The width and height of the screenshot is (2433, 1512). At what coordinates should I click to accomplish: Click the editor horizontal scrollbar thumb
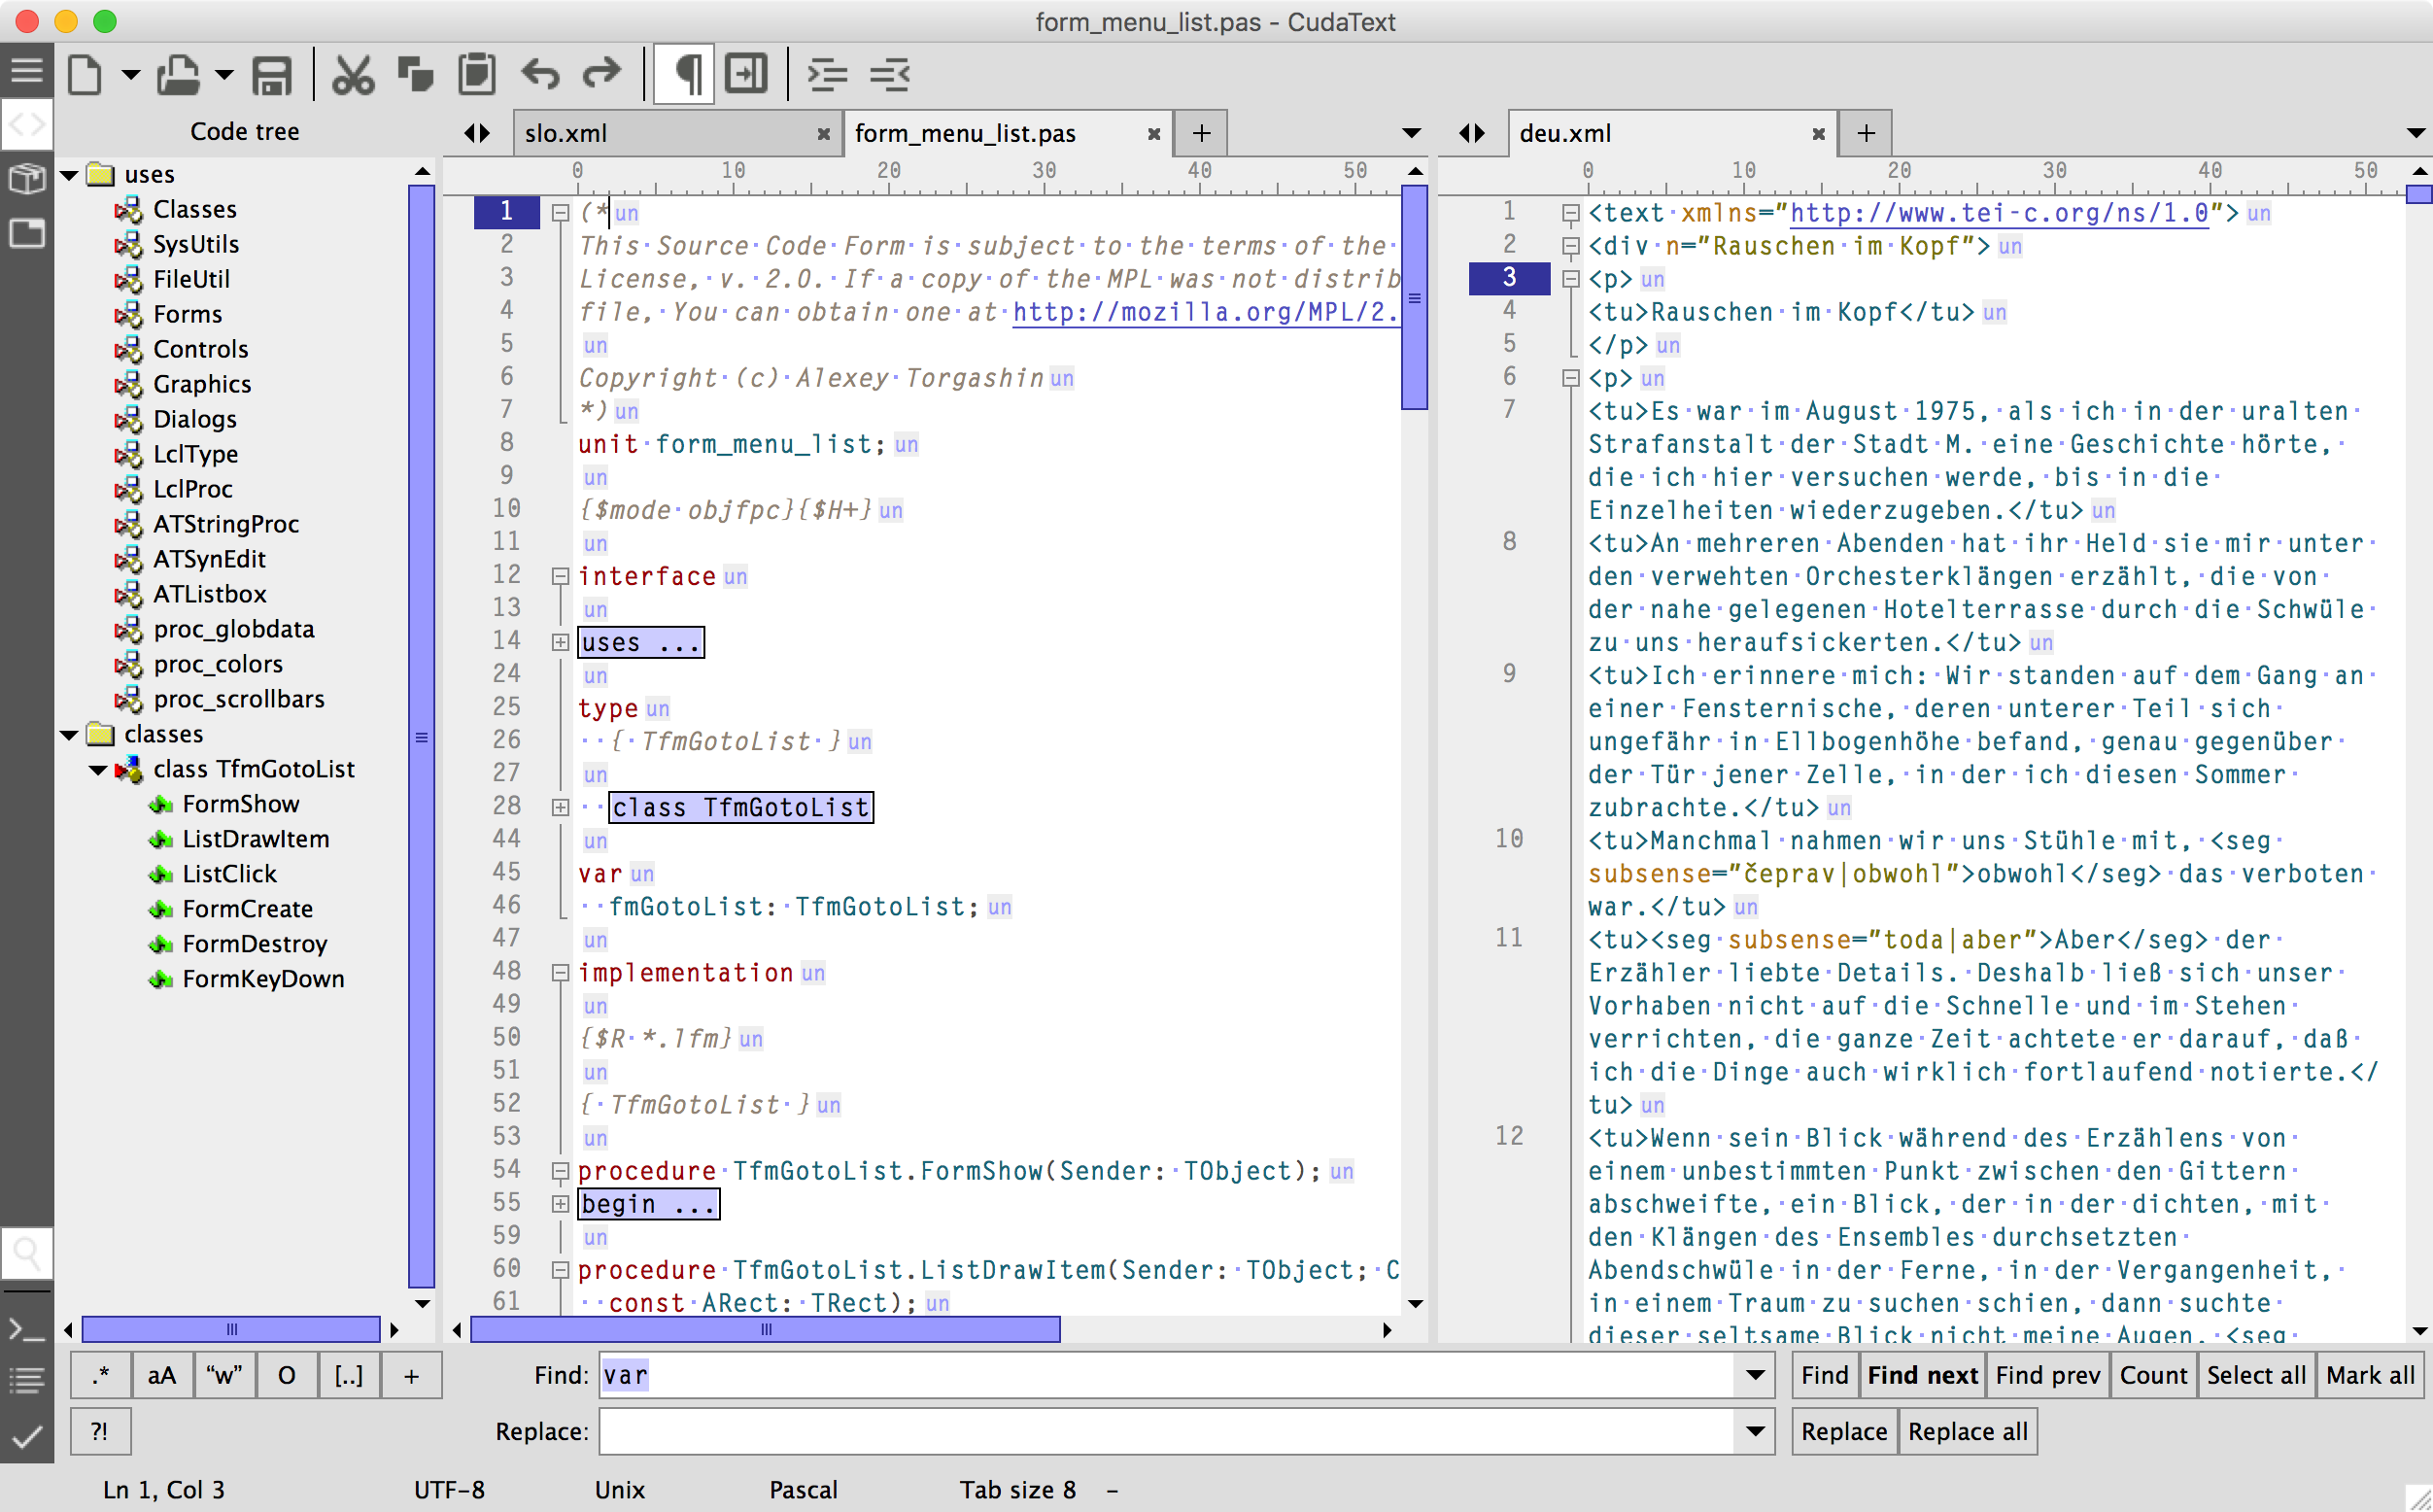765,1330
